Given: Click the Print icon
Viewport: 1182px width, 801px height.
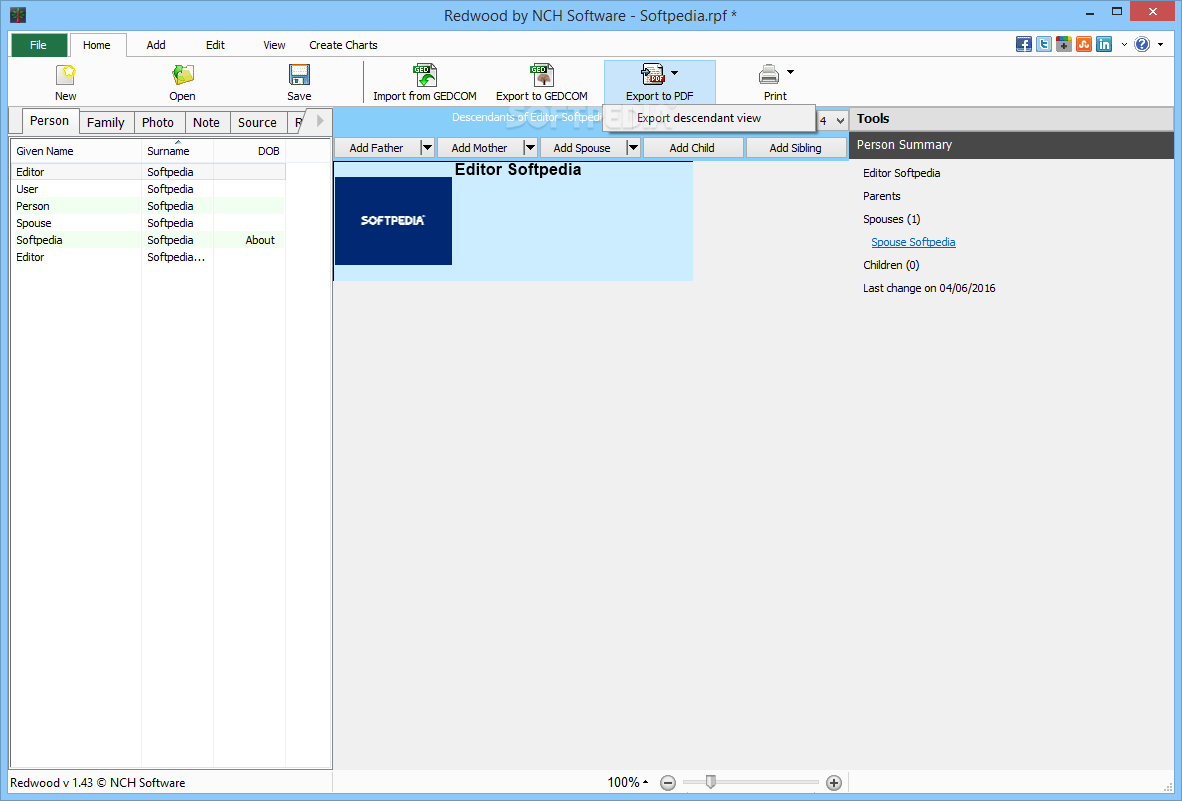Looking at the screenshot, I should tap(769, 75).
